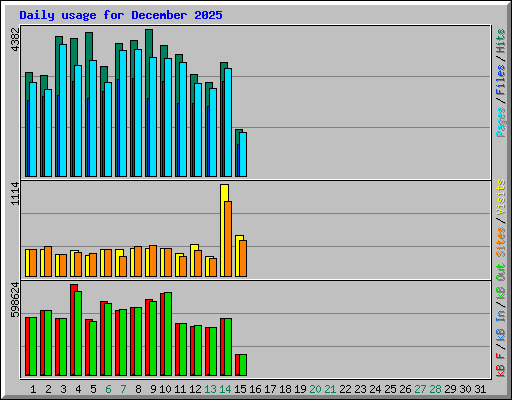
Task: Click the orange sites bar for day 14
Action: (228, 239)
